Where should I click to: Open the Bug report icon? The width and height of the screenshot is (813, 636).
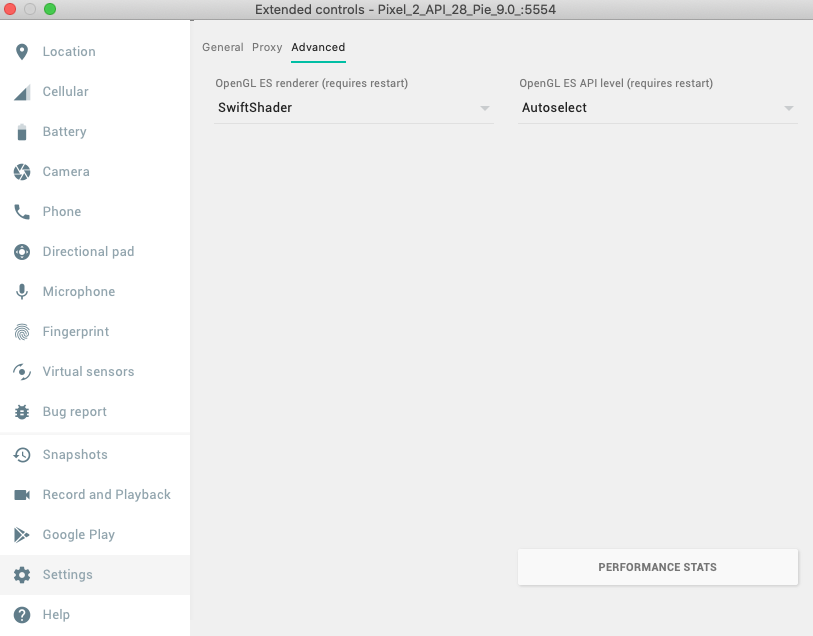[20, 411]
